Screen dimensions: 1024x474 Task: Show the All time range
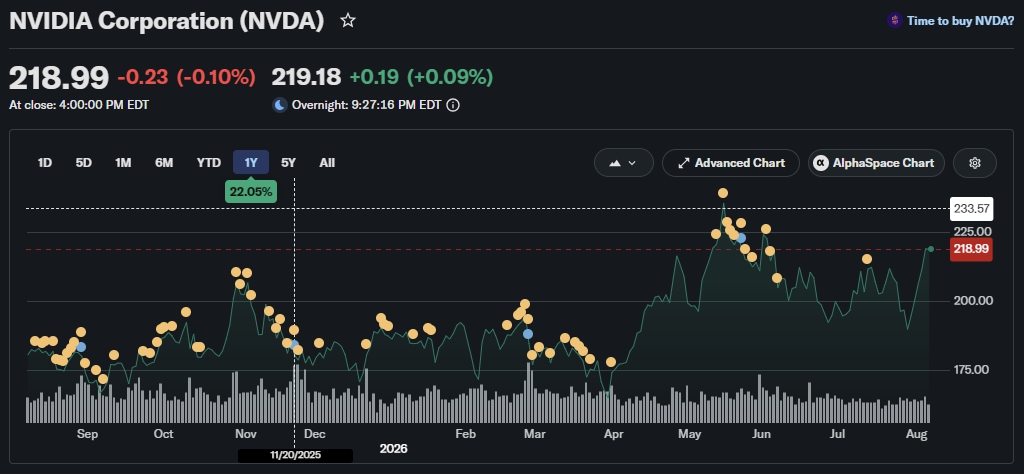click(327, 163)
